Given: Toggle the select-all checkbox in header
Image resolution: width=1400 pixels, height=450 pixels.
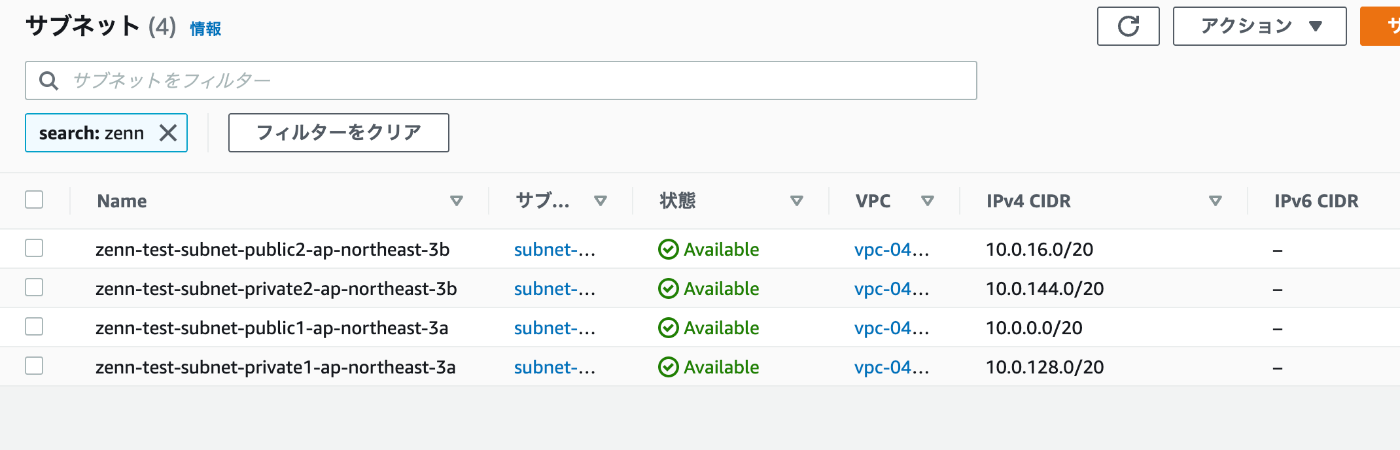Looking at the screenshot, I should 34,200.
